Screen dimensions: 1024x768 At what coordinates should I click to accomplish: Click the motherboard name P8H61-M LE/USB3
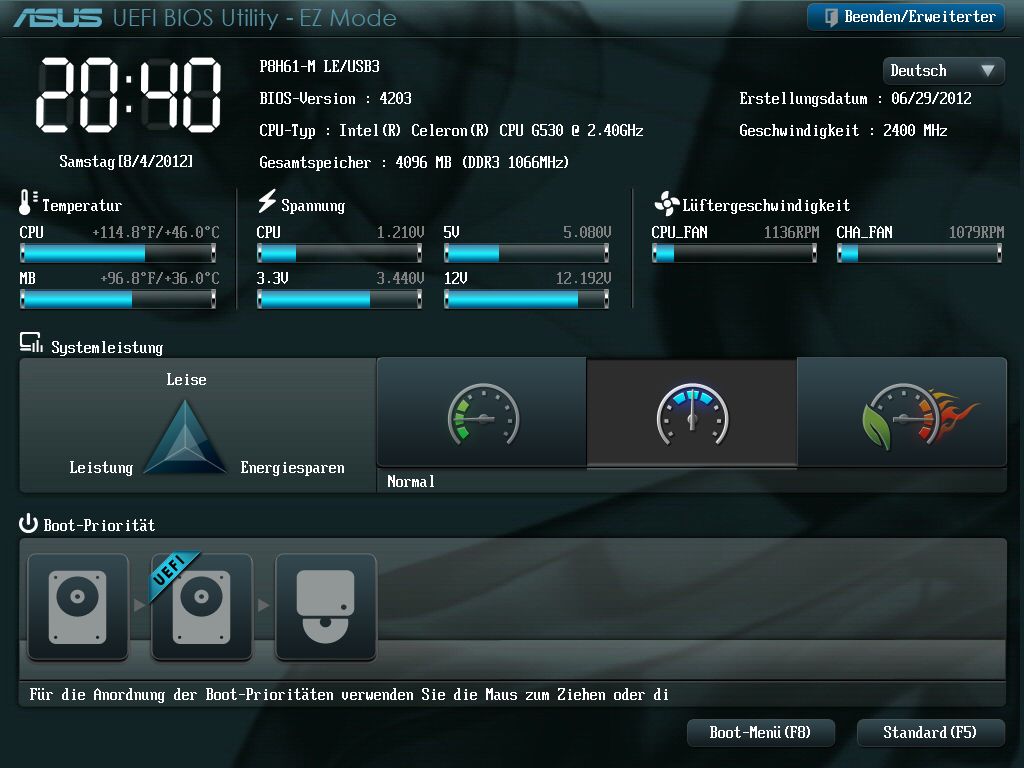coord(319,67)
